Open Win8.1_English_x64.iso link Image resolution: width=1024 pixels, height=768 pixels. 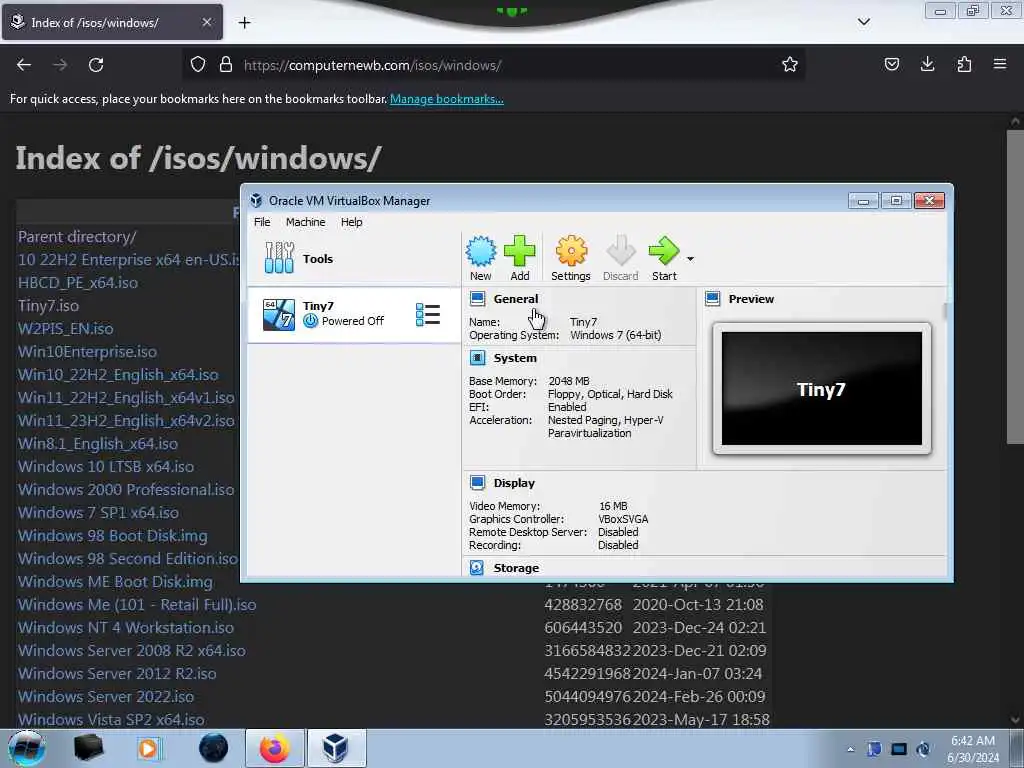[98, 443]
